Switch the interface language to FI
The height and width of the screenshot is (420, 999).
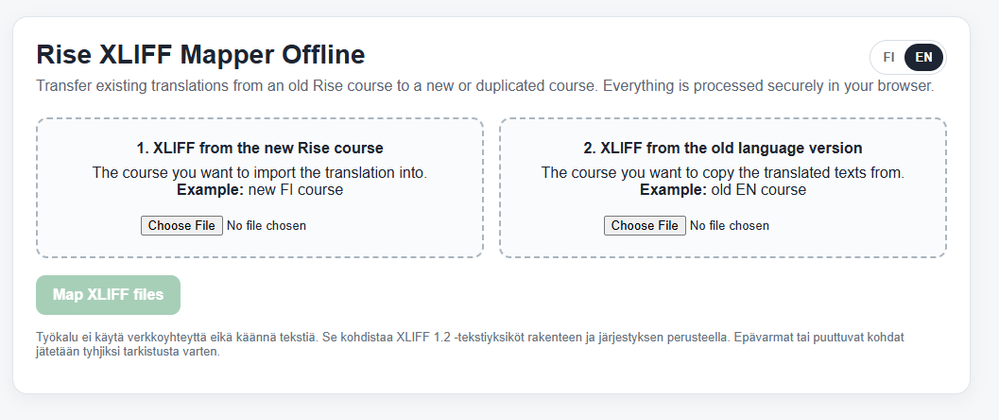889,57
